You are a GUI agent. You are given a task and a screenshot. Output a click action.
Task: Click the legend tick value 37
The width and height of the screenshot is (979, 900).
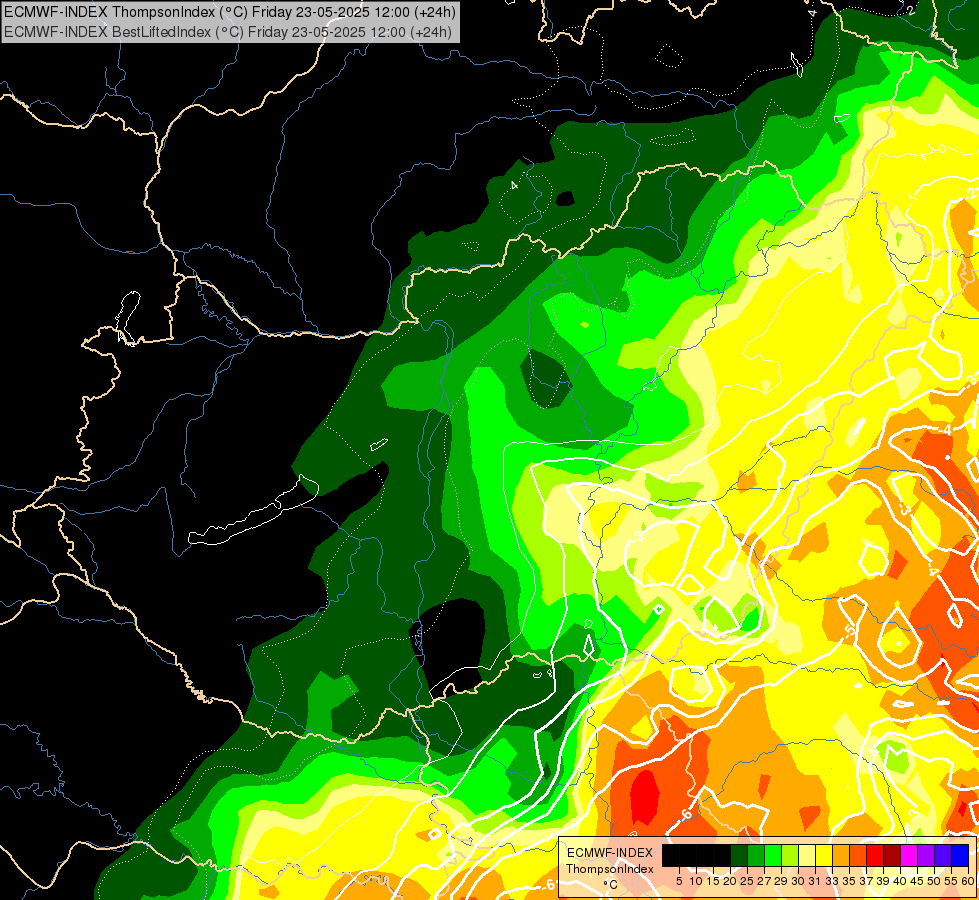pyautogui.click(x=865, y=881)
